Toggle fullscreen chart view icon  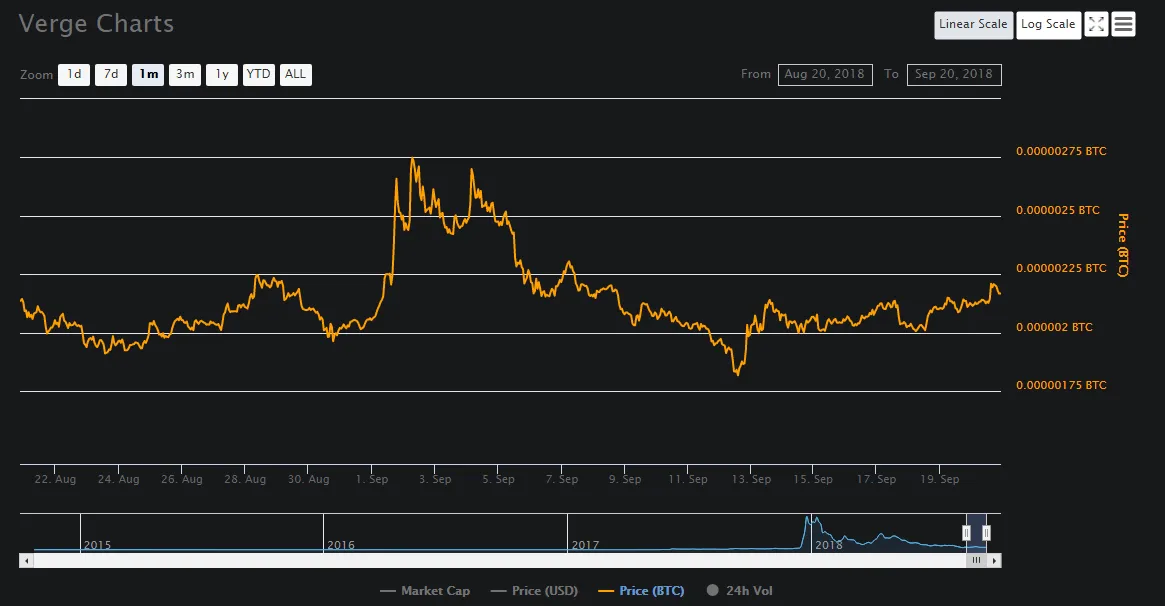coord(1096,25)
